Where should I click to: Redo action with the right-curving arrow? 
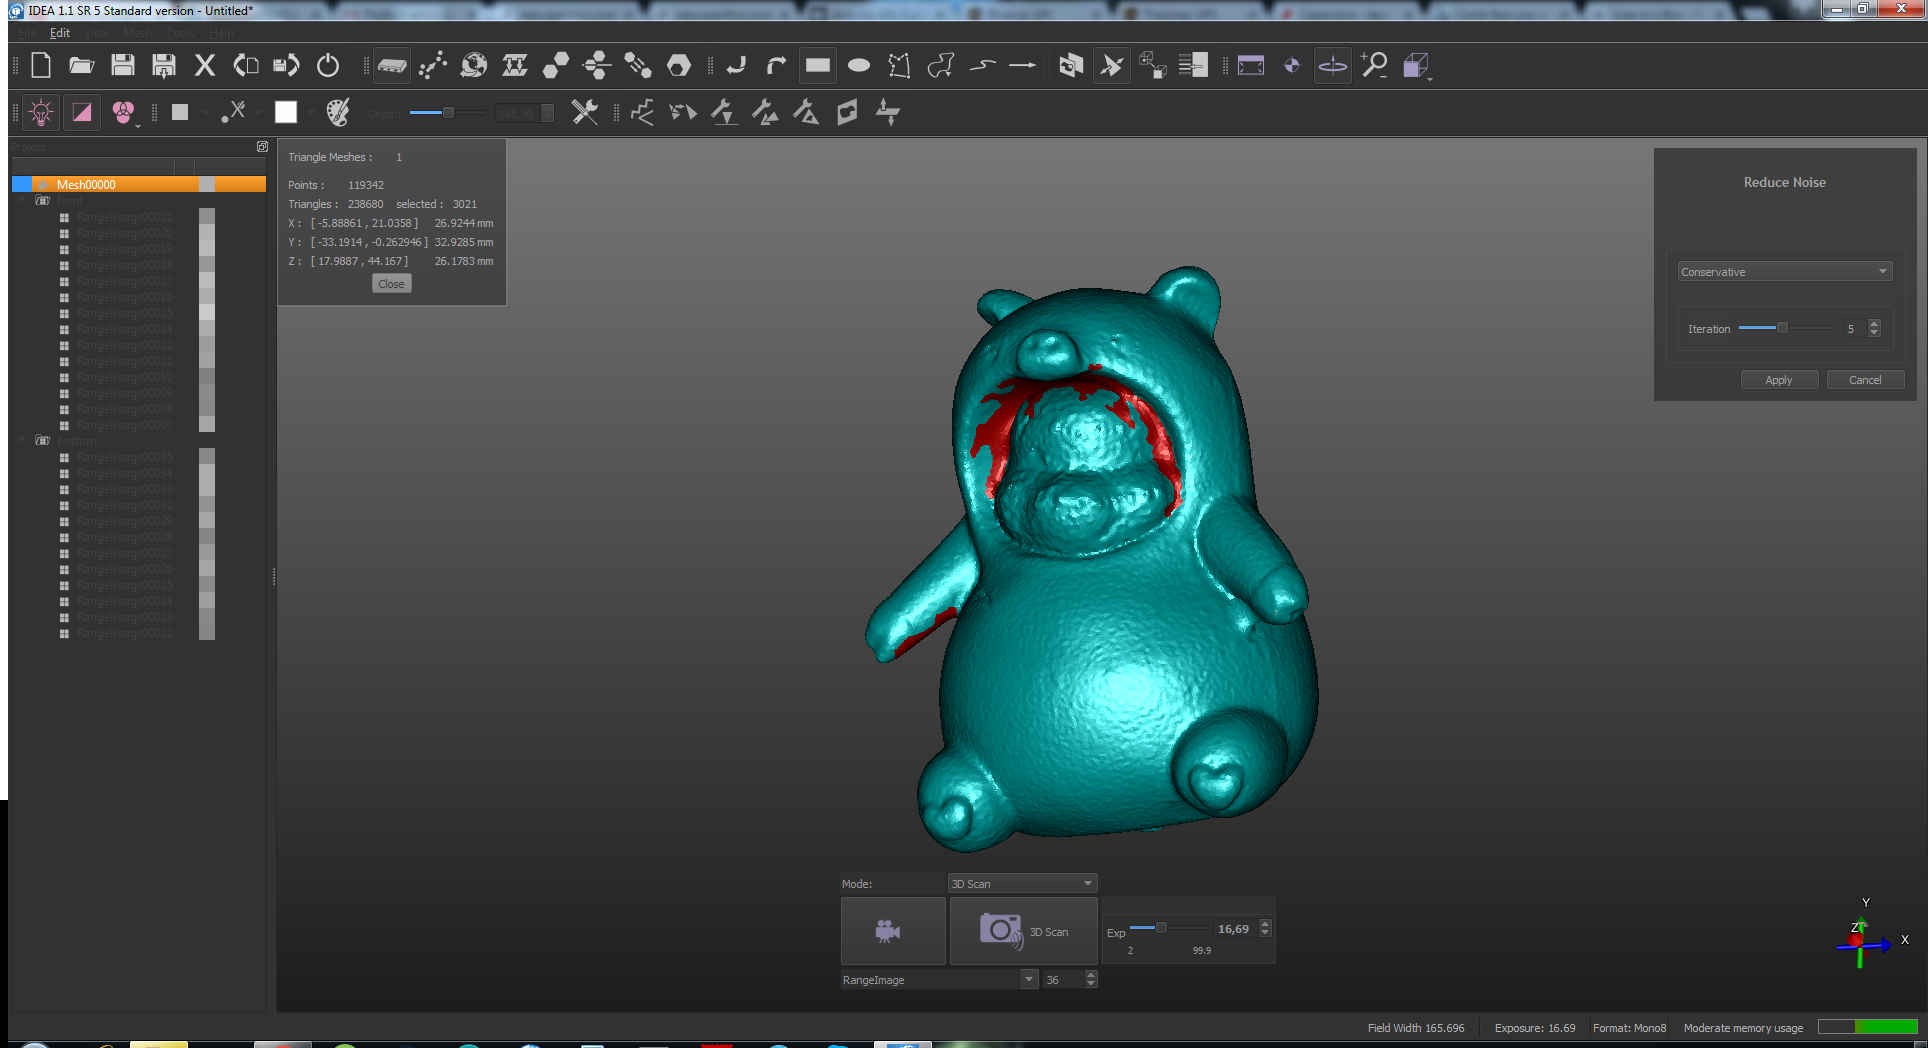776,66
